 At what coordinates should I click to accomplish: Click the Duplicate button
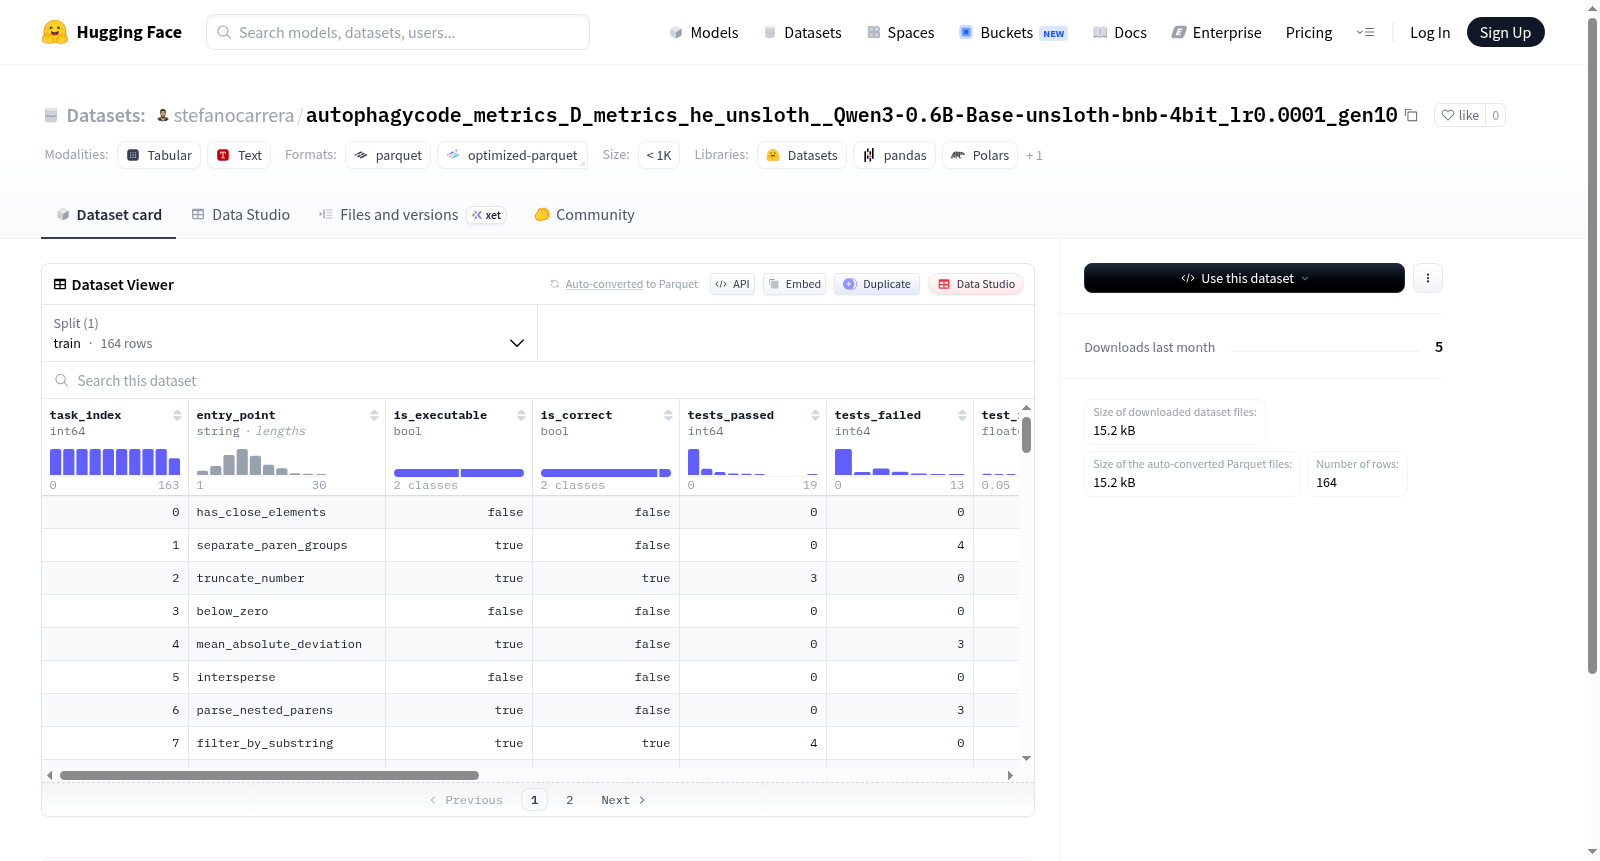877,284
